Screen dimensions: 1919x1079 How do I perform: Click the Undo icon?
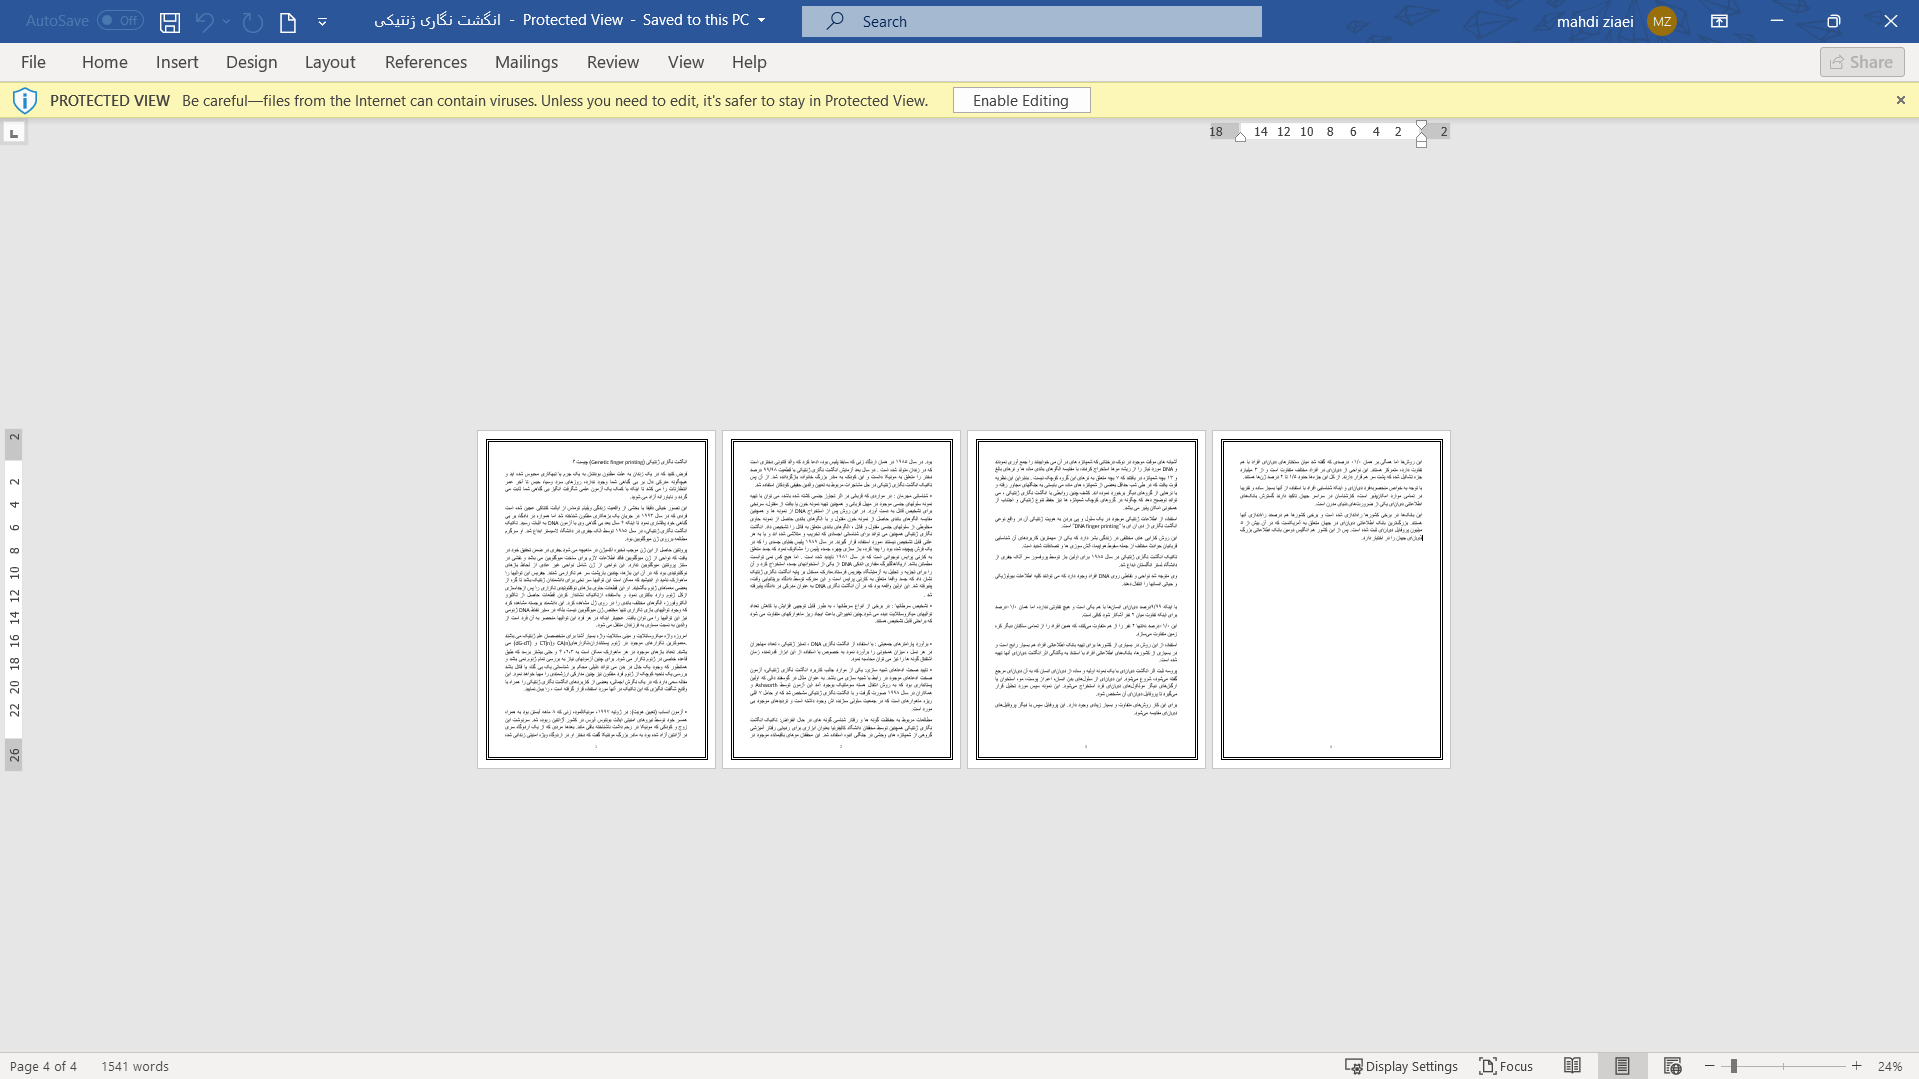[x=204, y=21]
